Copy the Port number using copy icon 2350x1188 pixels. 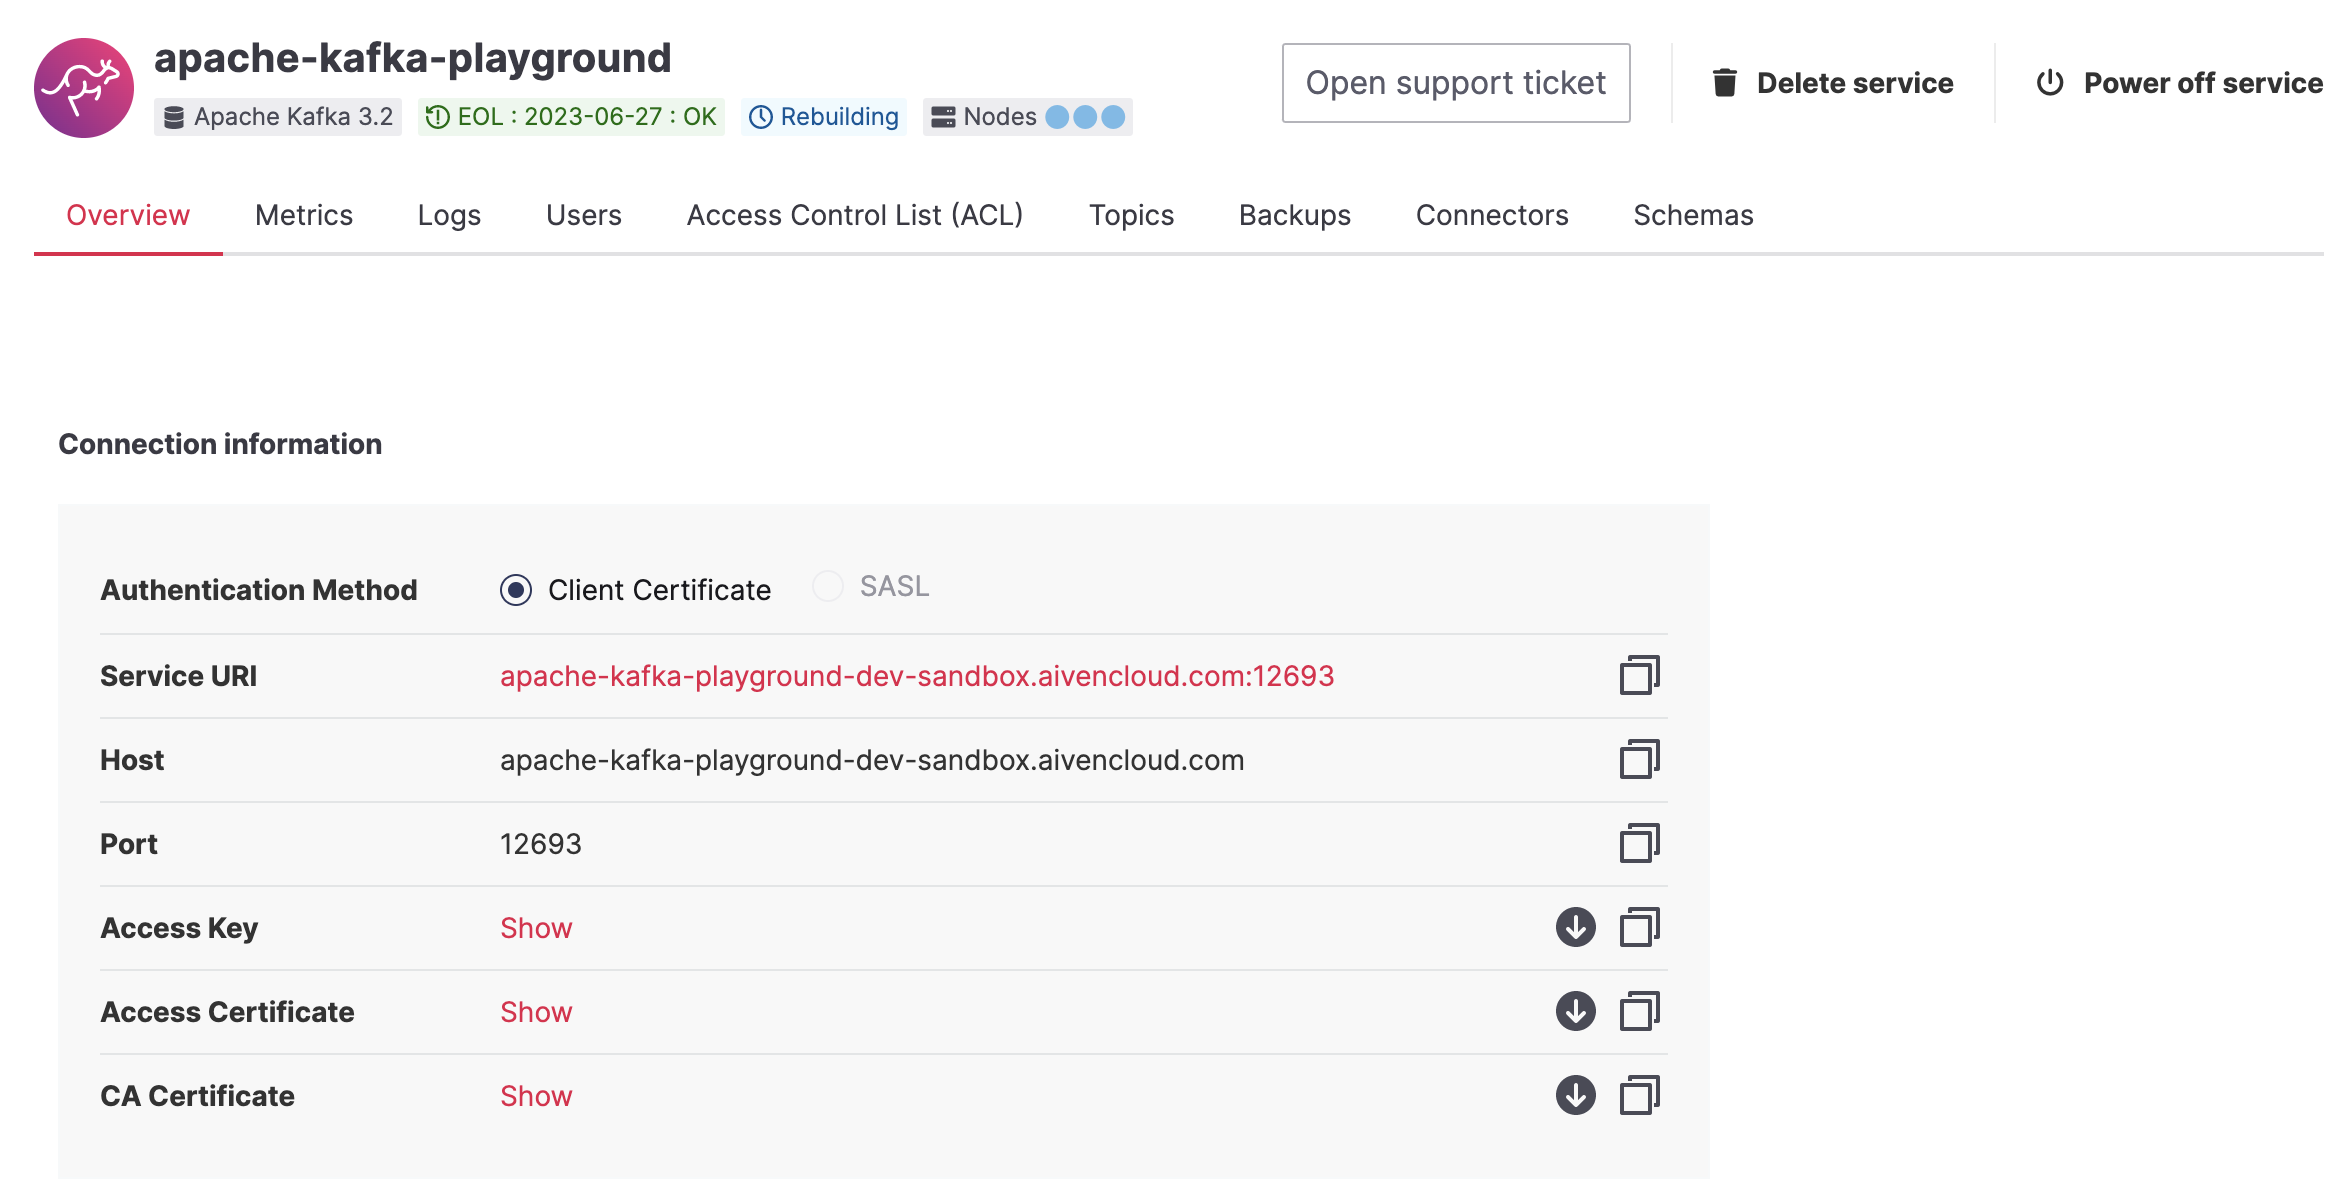1638,843
